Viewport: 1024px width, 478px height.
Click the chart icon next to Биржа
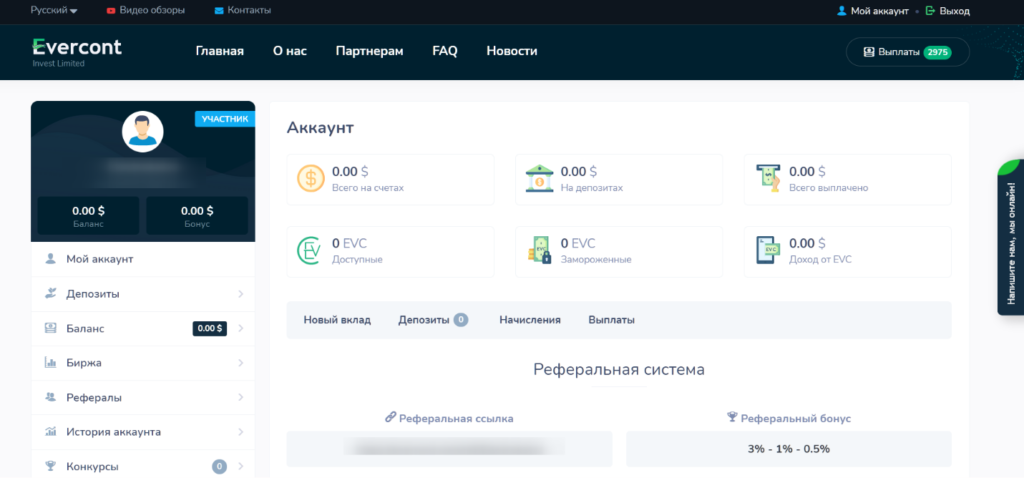[x=50, y=362]
